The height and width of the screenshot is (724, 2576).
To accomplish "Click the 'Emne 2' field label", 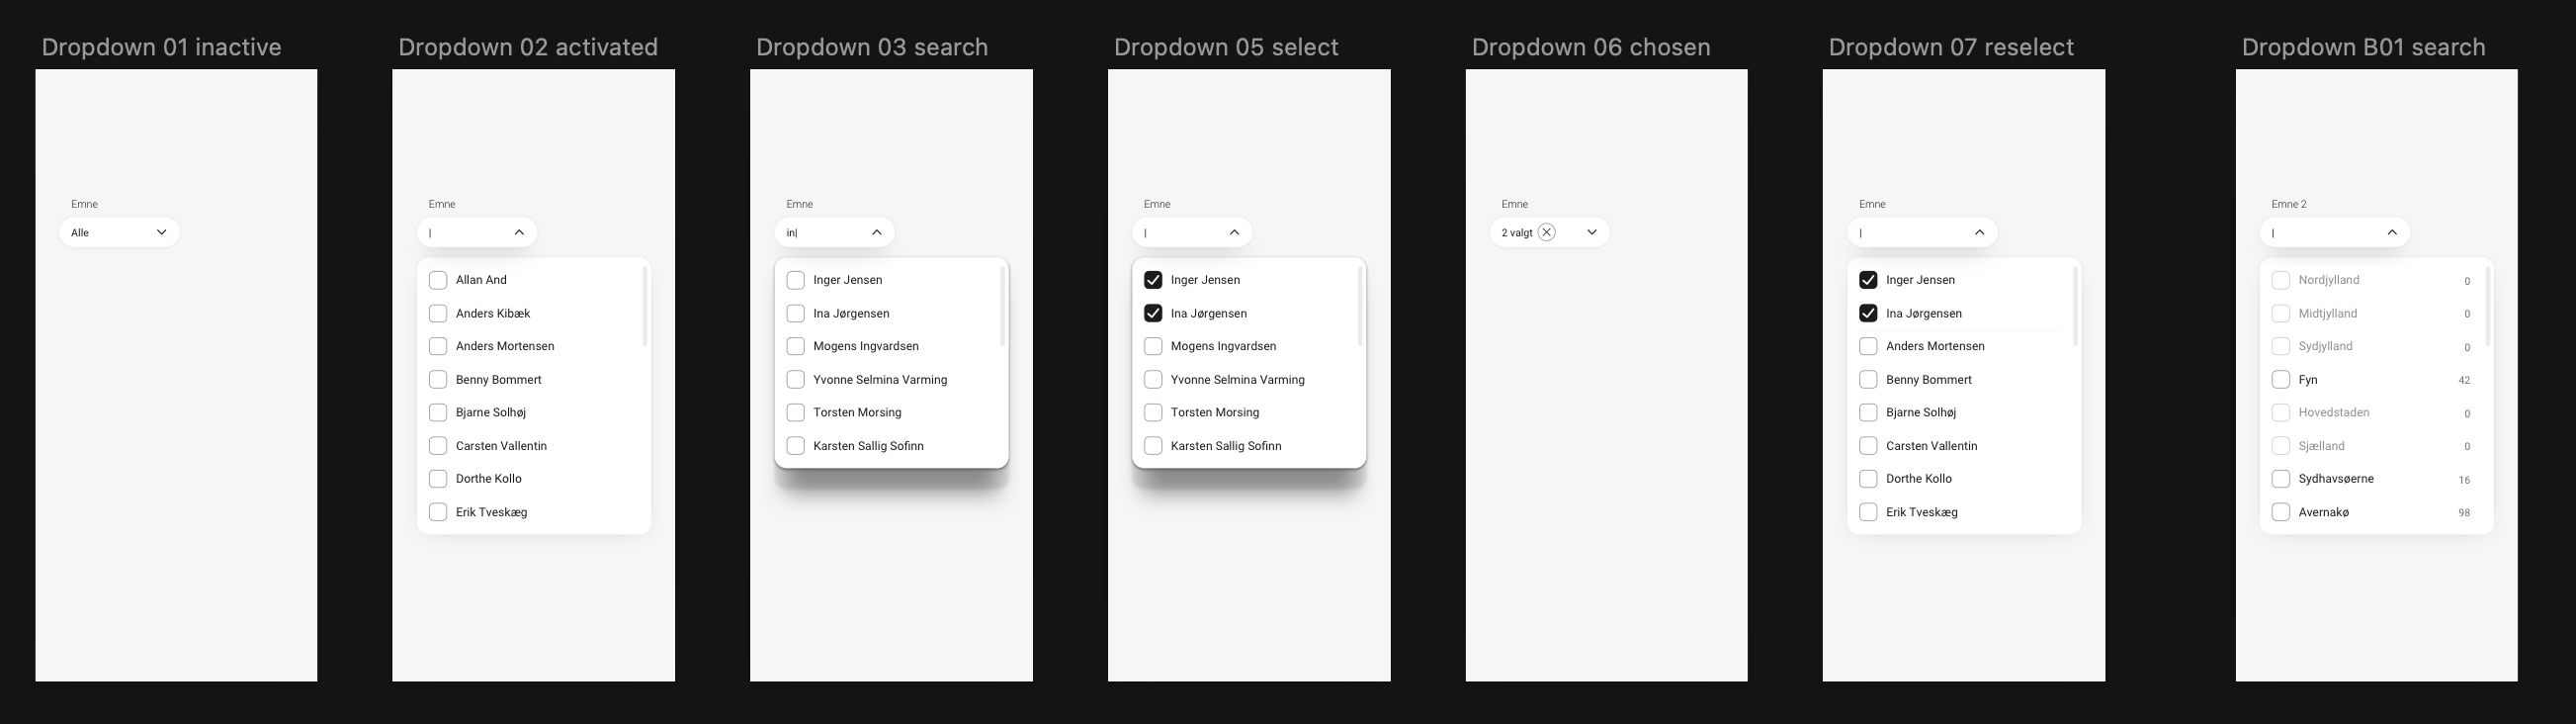I will (x=2289, y=204).
